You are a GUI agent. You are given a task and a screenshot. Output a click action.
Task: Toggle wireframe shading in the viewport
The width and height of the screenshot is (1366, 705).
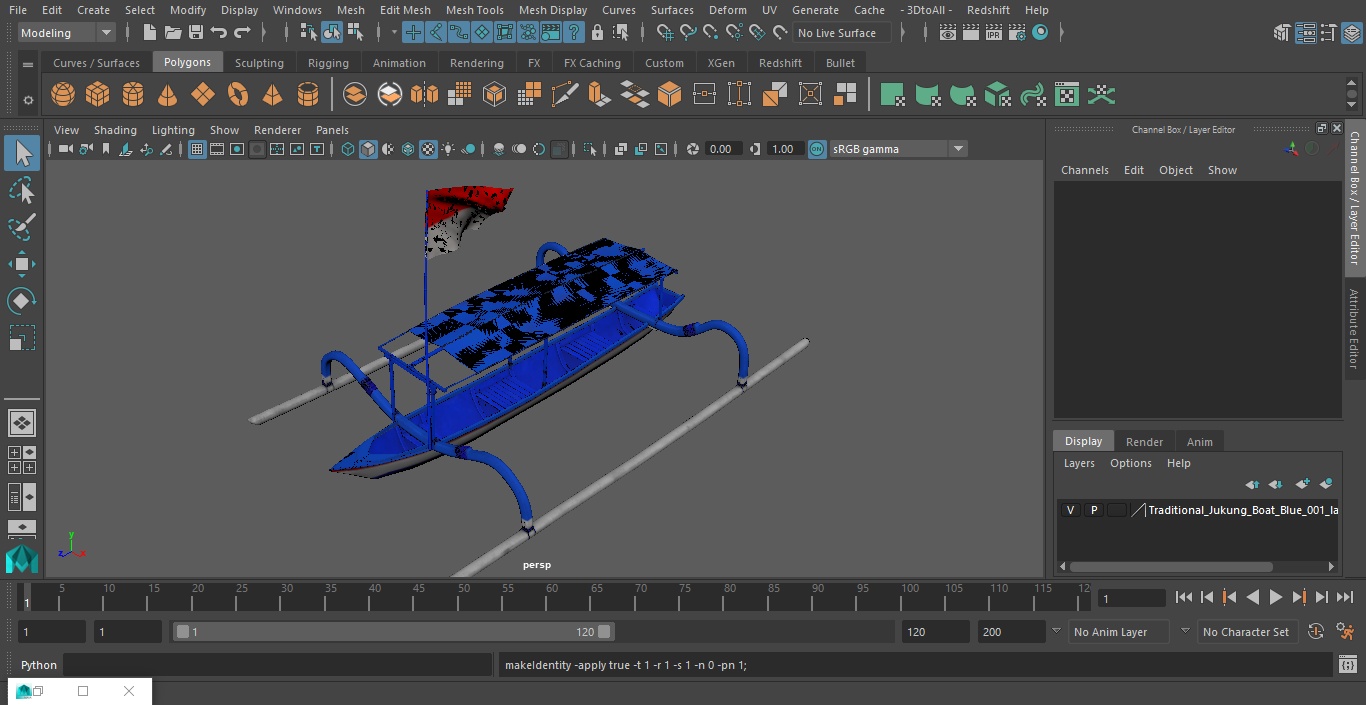[x=348, y=149]
